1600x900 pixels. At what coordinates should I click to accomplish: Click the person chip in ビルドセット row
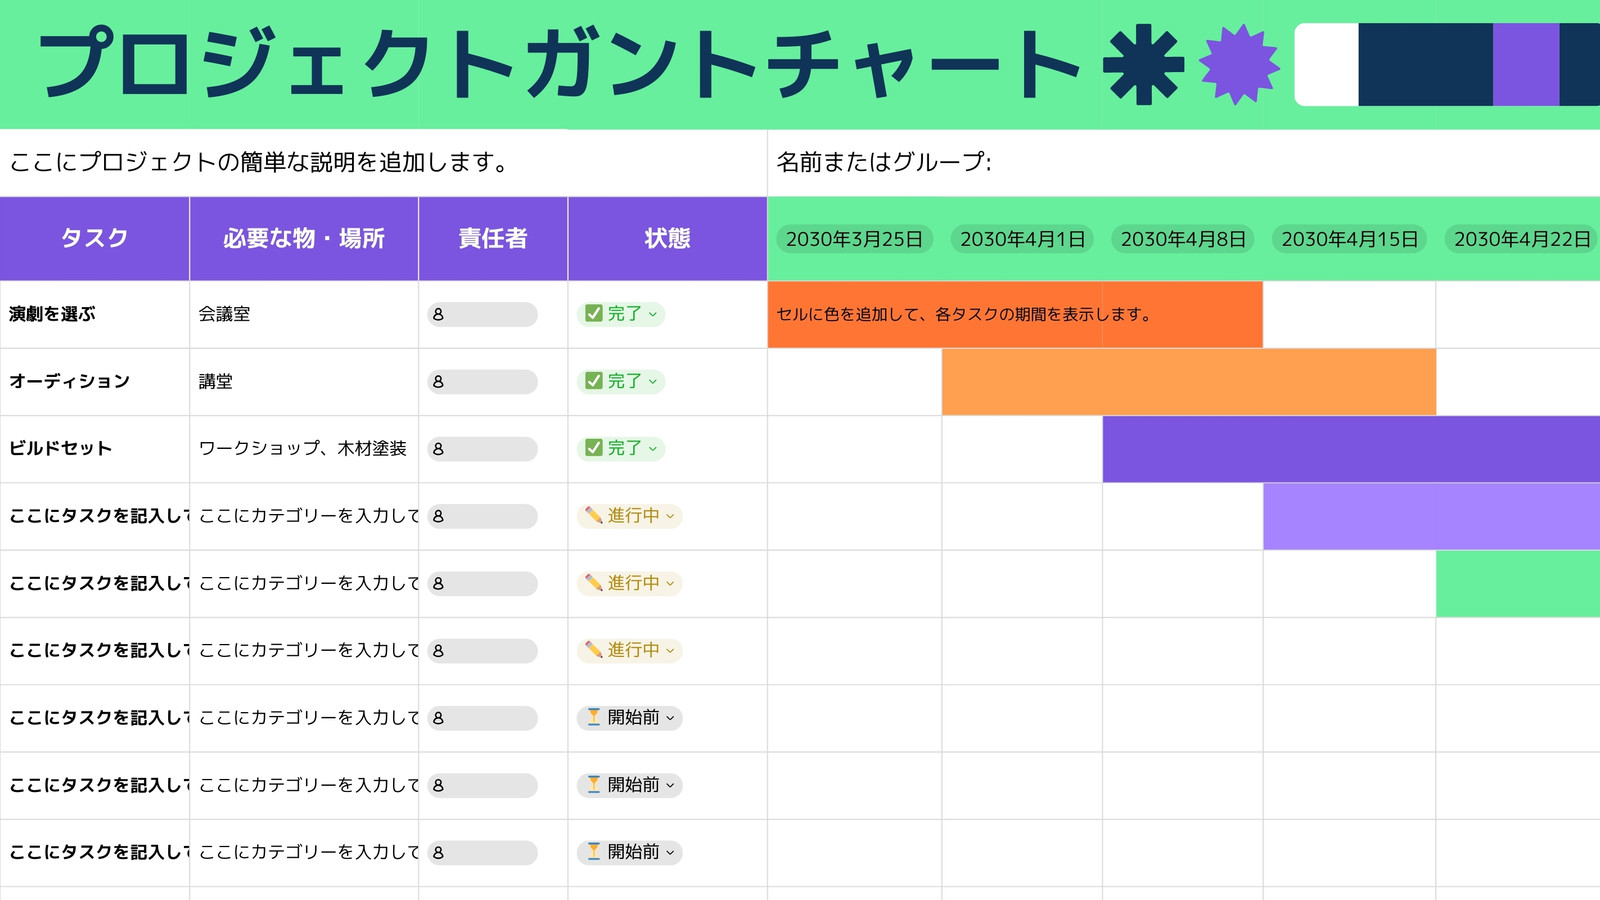(483, 449)
